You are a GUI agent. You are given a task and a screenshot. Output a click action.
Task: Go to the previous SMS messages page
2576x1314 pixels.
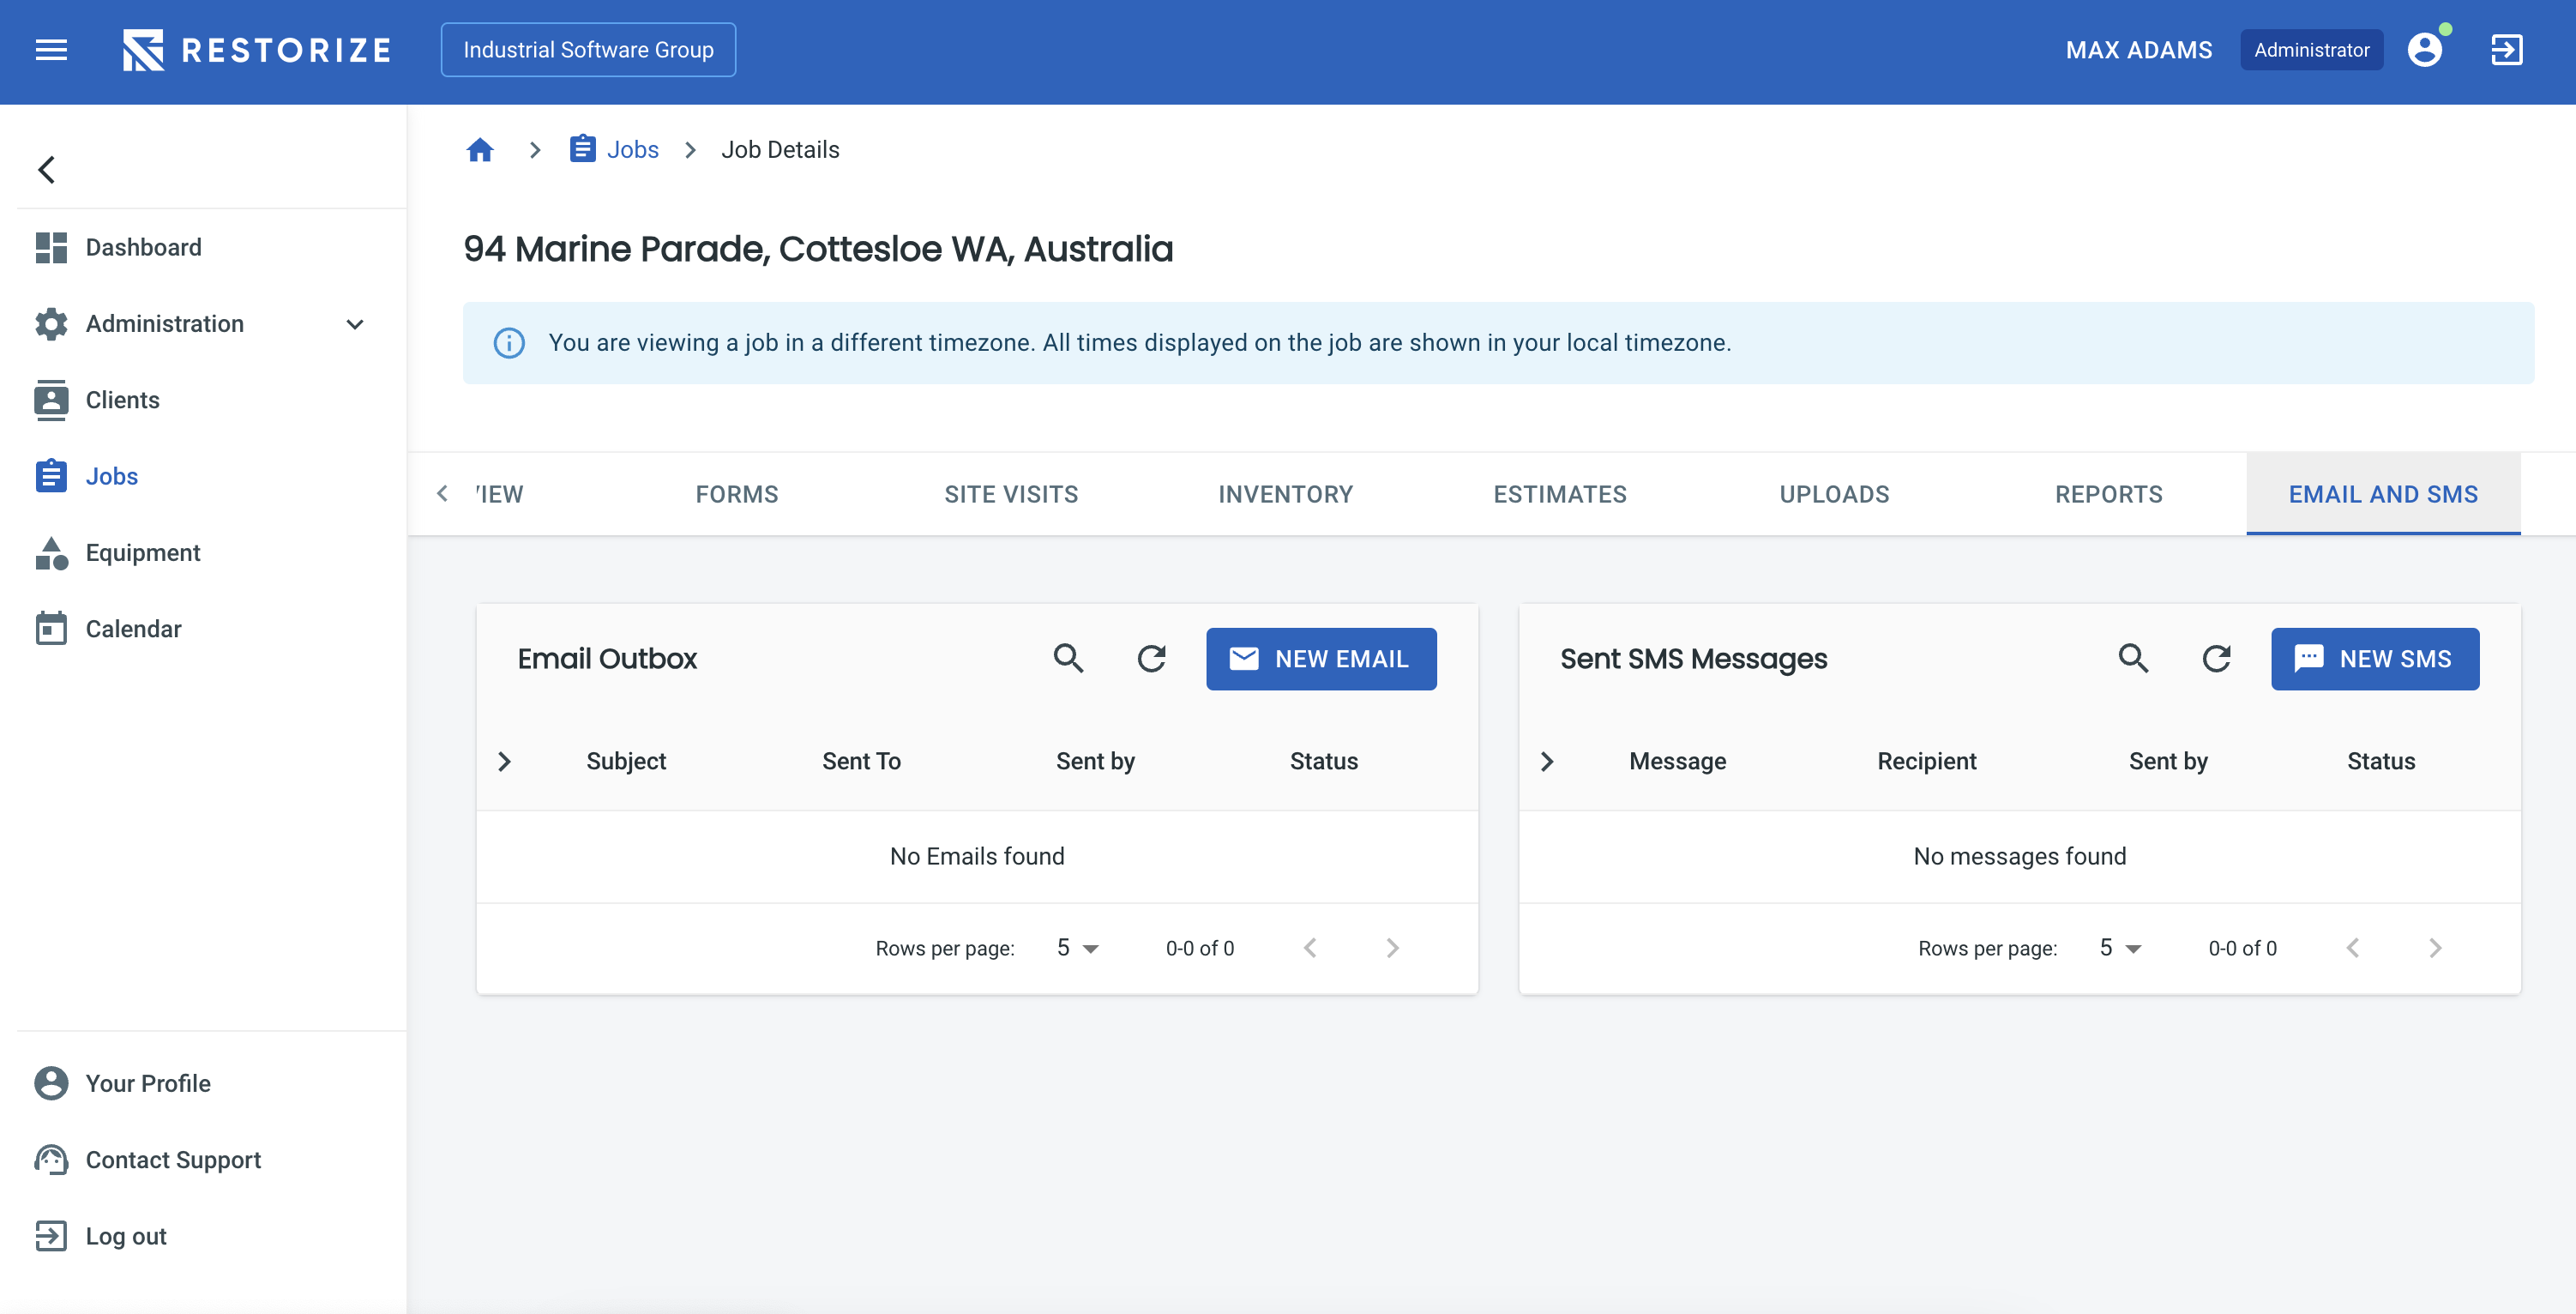pyautogui.click(x=2353, y=948)
